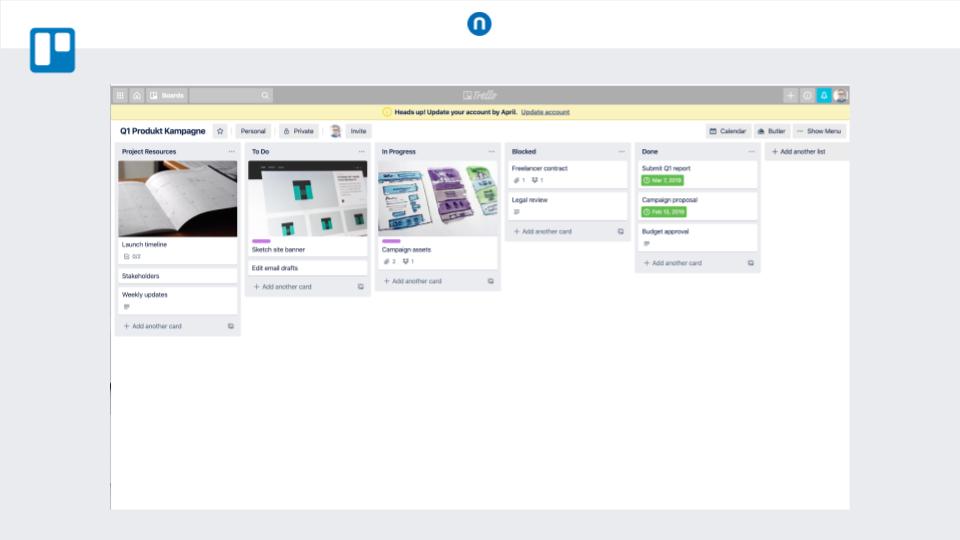Open the Boards menu in header
The height and width of the screenshot is (540, 960).
tap(167, 96)
